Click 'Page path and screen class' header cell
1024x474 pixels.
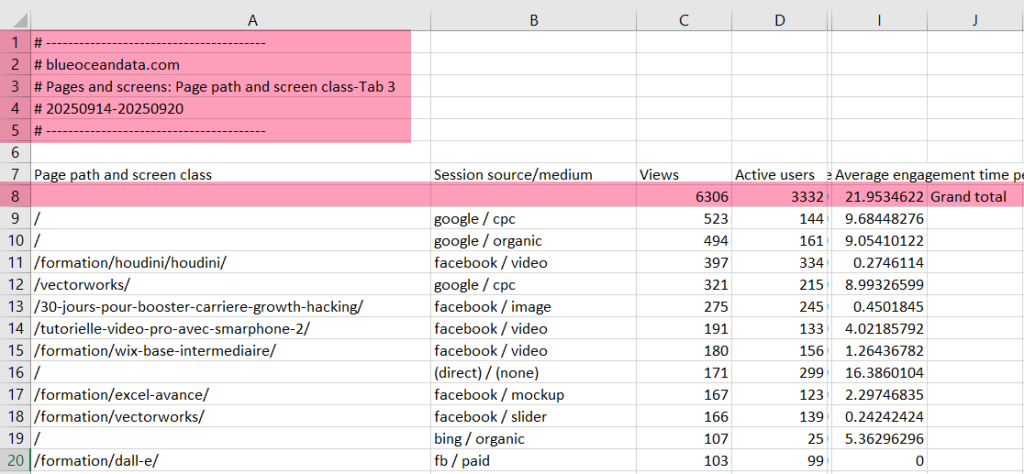(x=231, y=174)
